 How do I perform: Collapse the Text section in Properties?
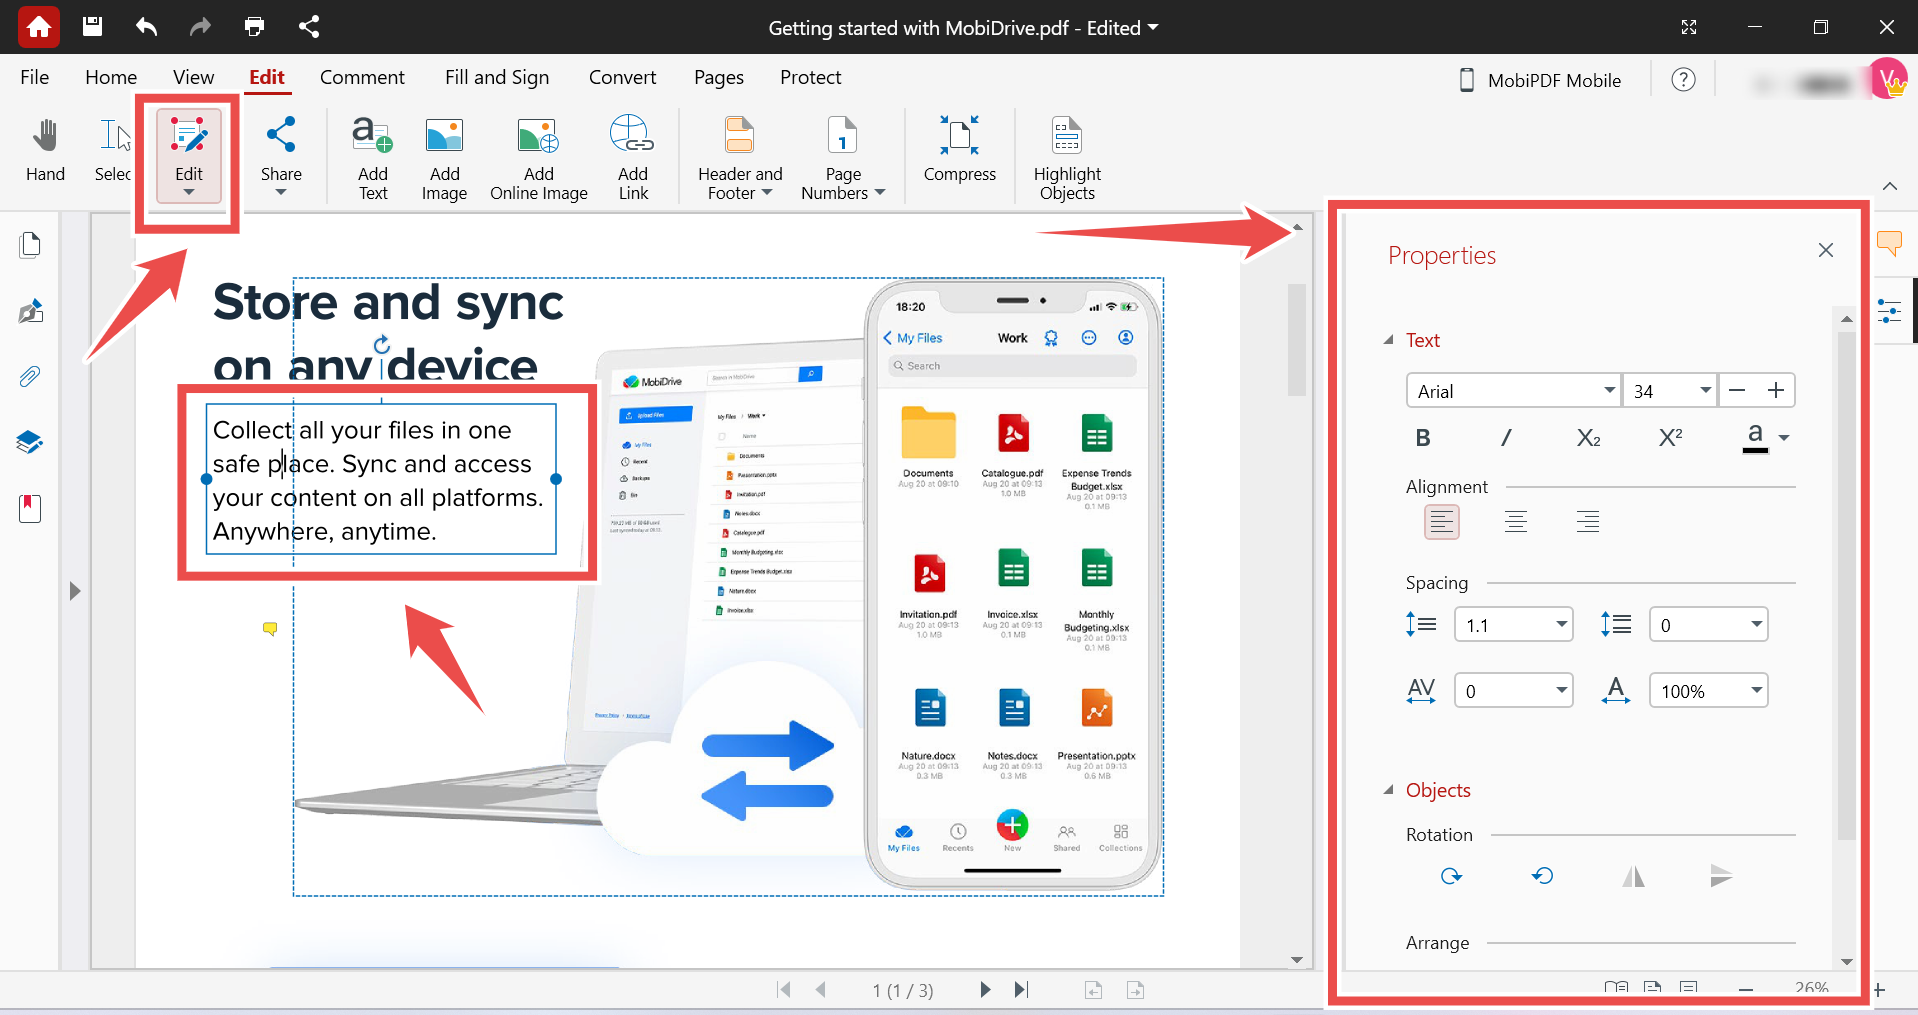coord(1388,340)
